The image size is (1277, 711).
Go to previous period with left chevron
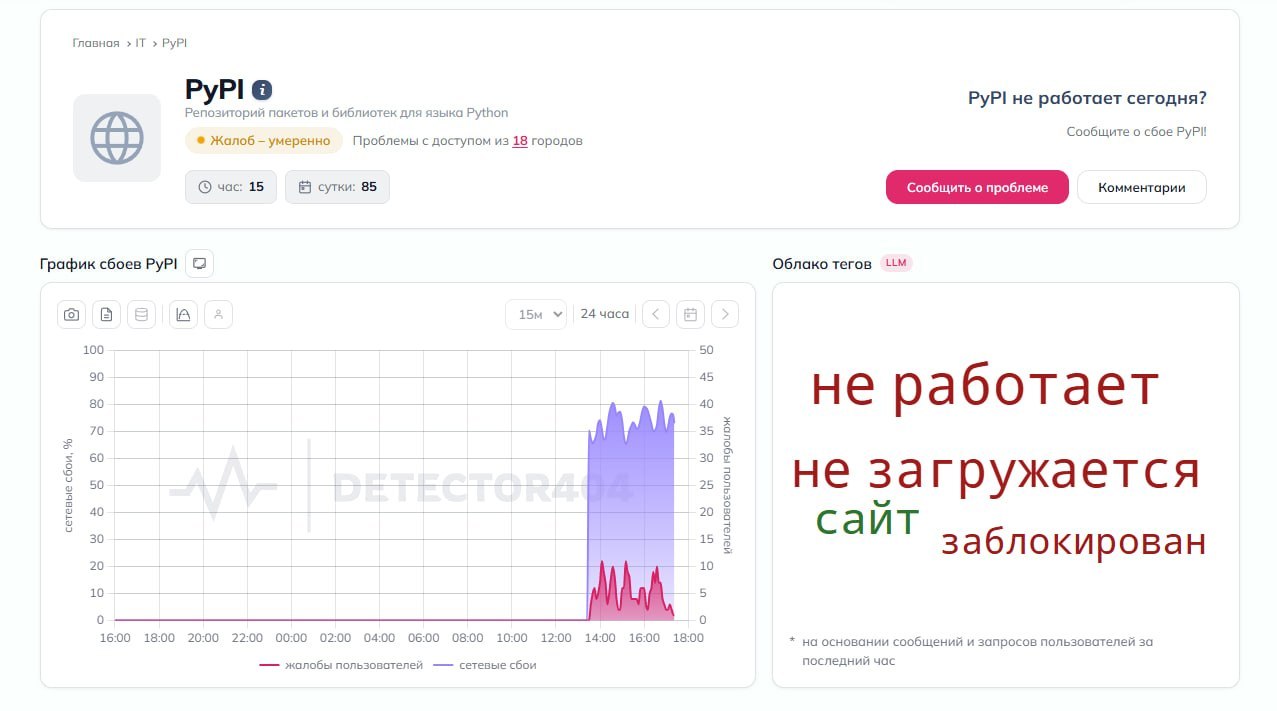tap(656, 314)
